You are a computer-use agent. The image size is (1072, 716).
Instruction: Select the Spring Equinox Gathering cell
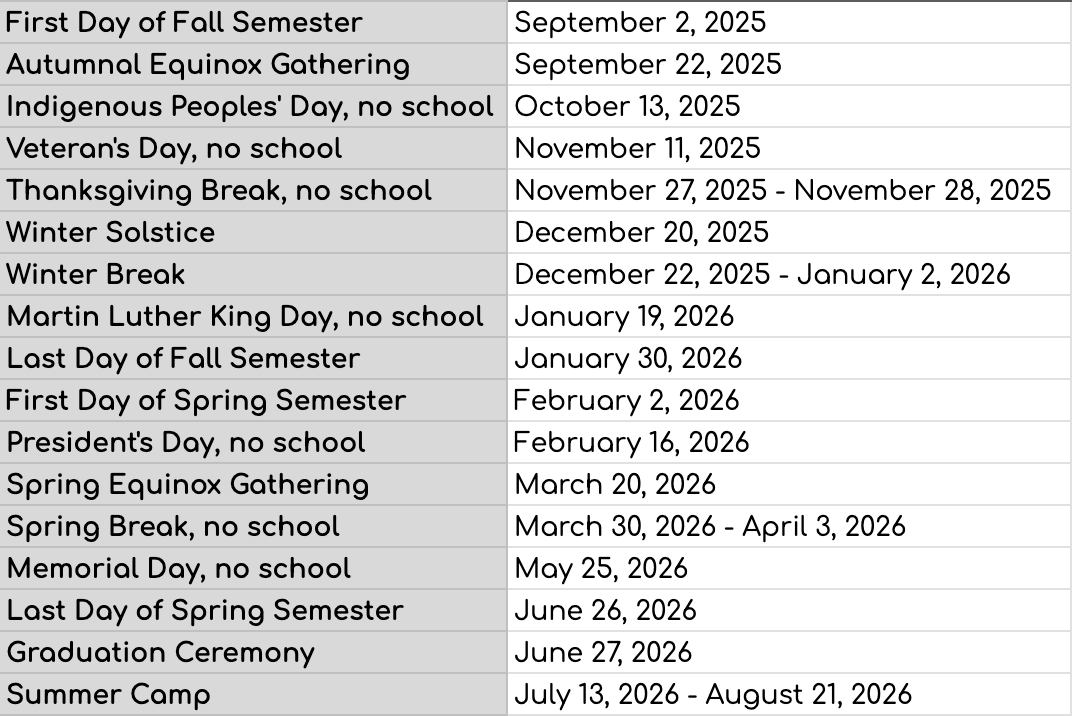click(253, 485)
